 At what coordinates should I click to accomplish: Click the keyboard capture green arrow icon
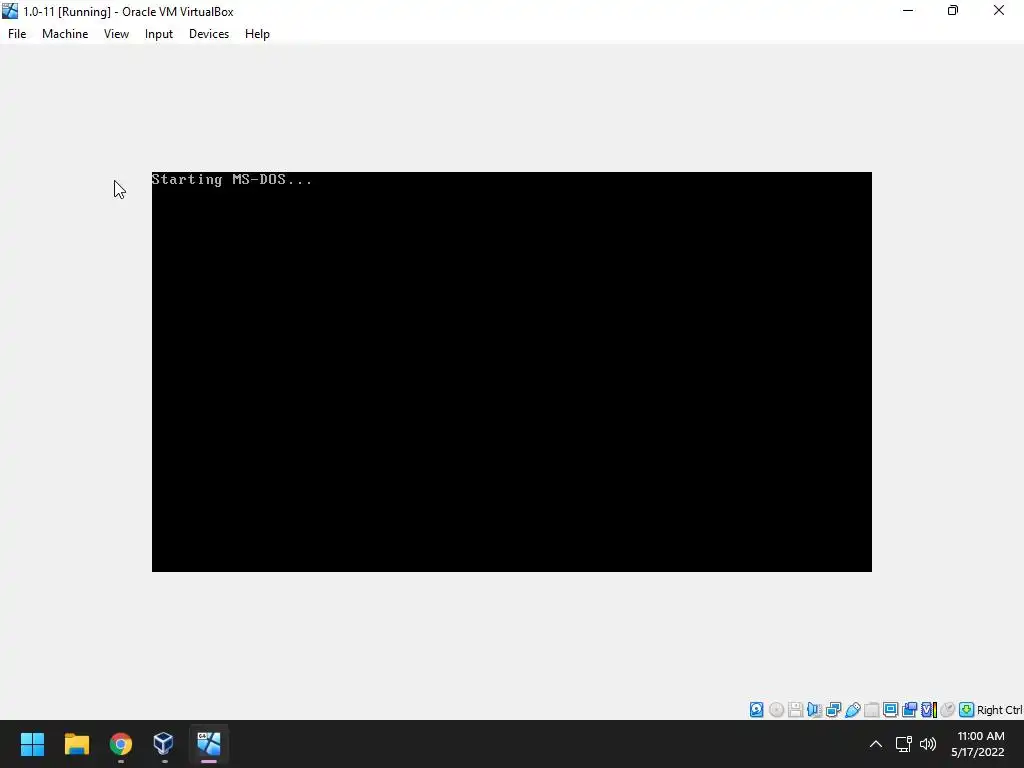(x=967, y=710)
